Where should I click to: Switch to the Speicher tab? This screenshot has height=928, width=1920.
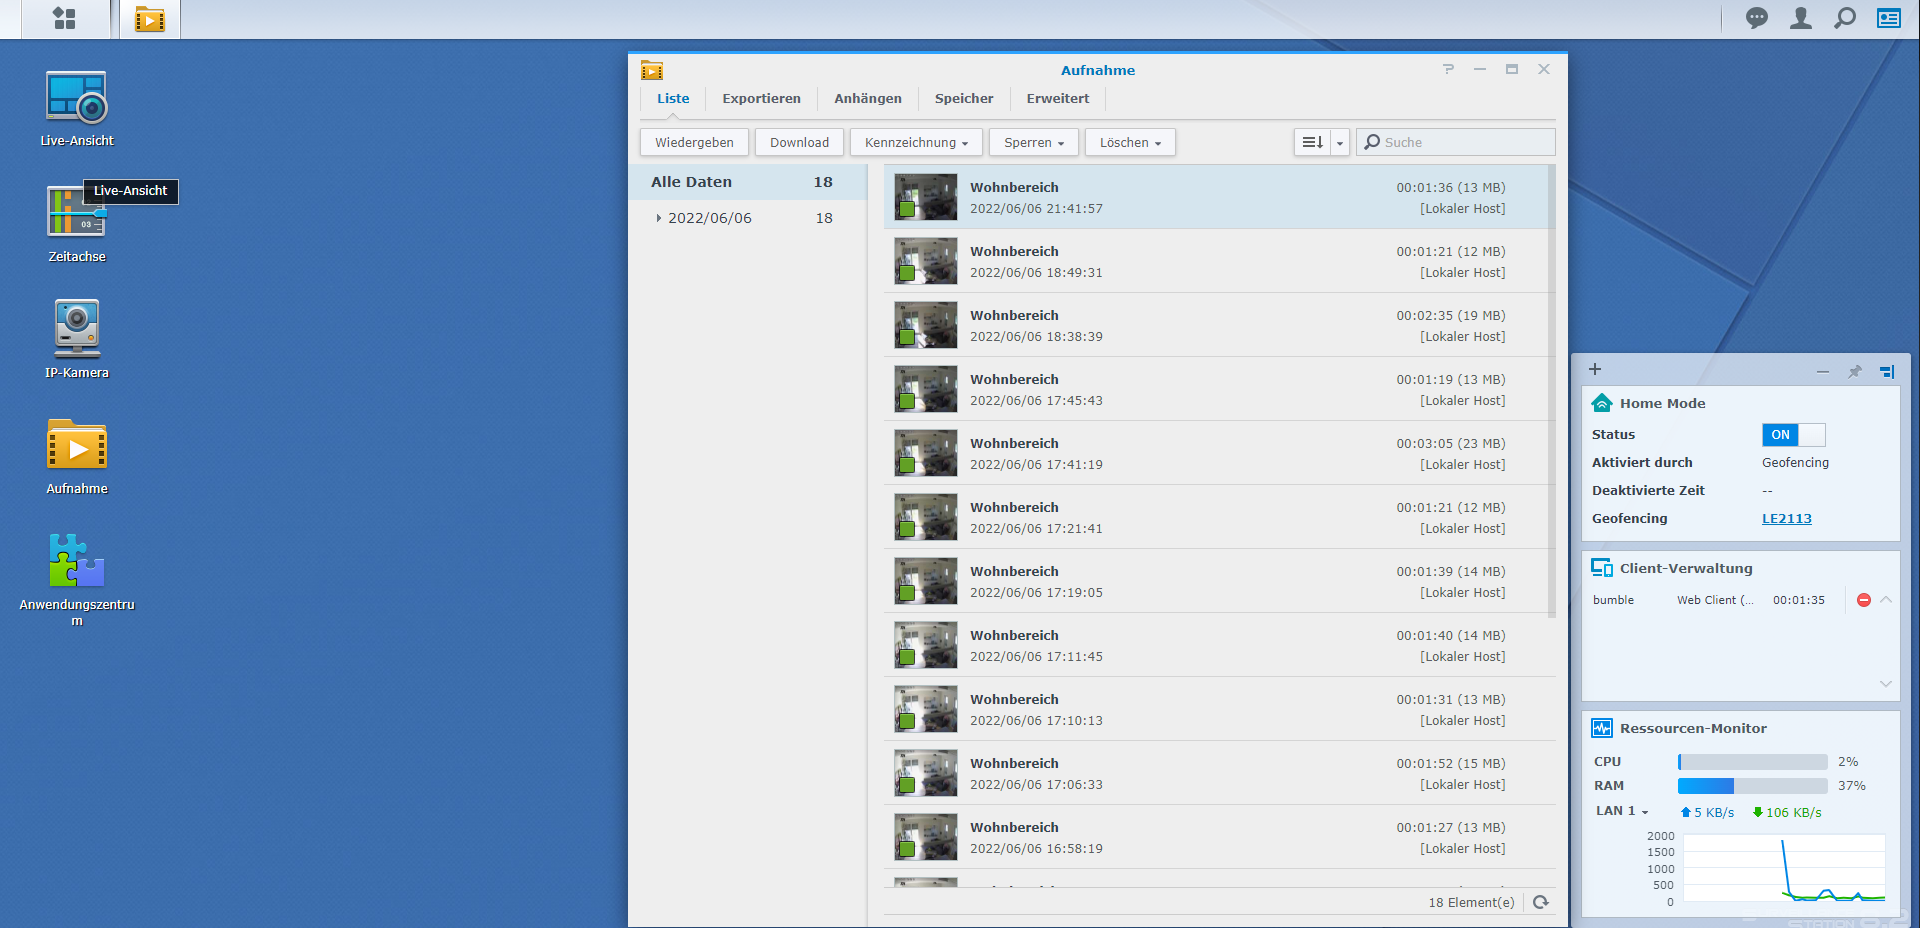point(964,98)
